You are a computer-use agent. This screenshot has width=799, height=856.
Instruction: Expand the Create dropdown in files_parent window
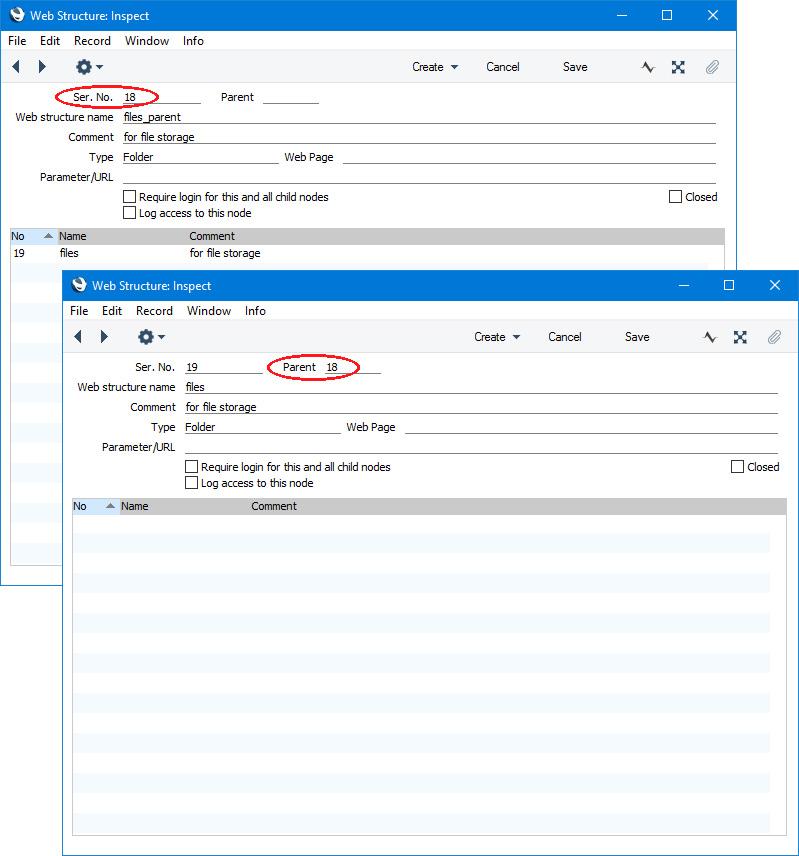pos(435,67)
